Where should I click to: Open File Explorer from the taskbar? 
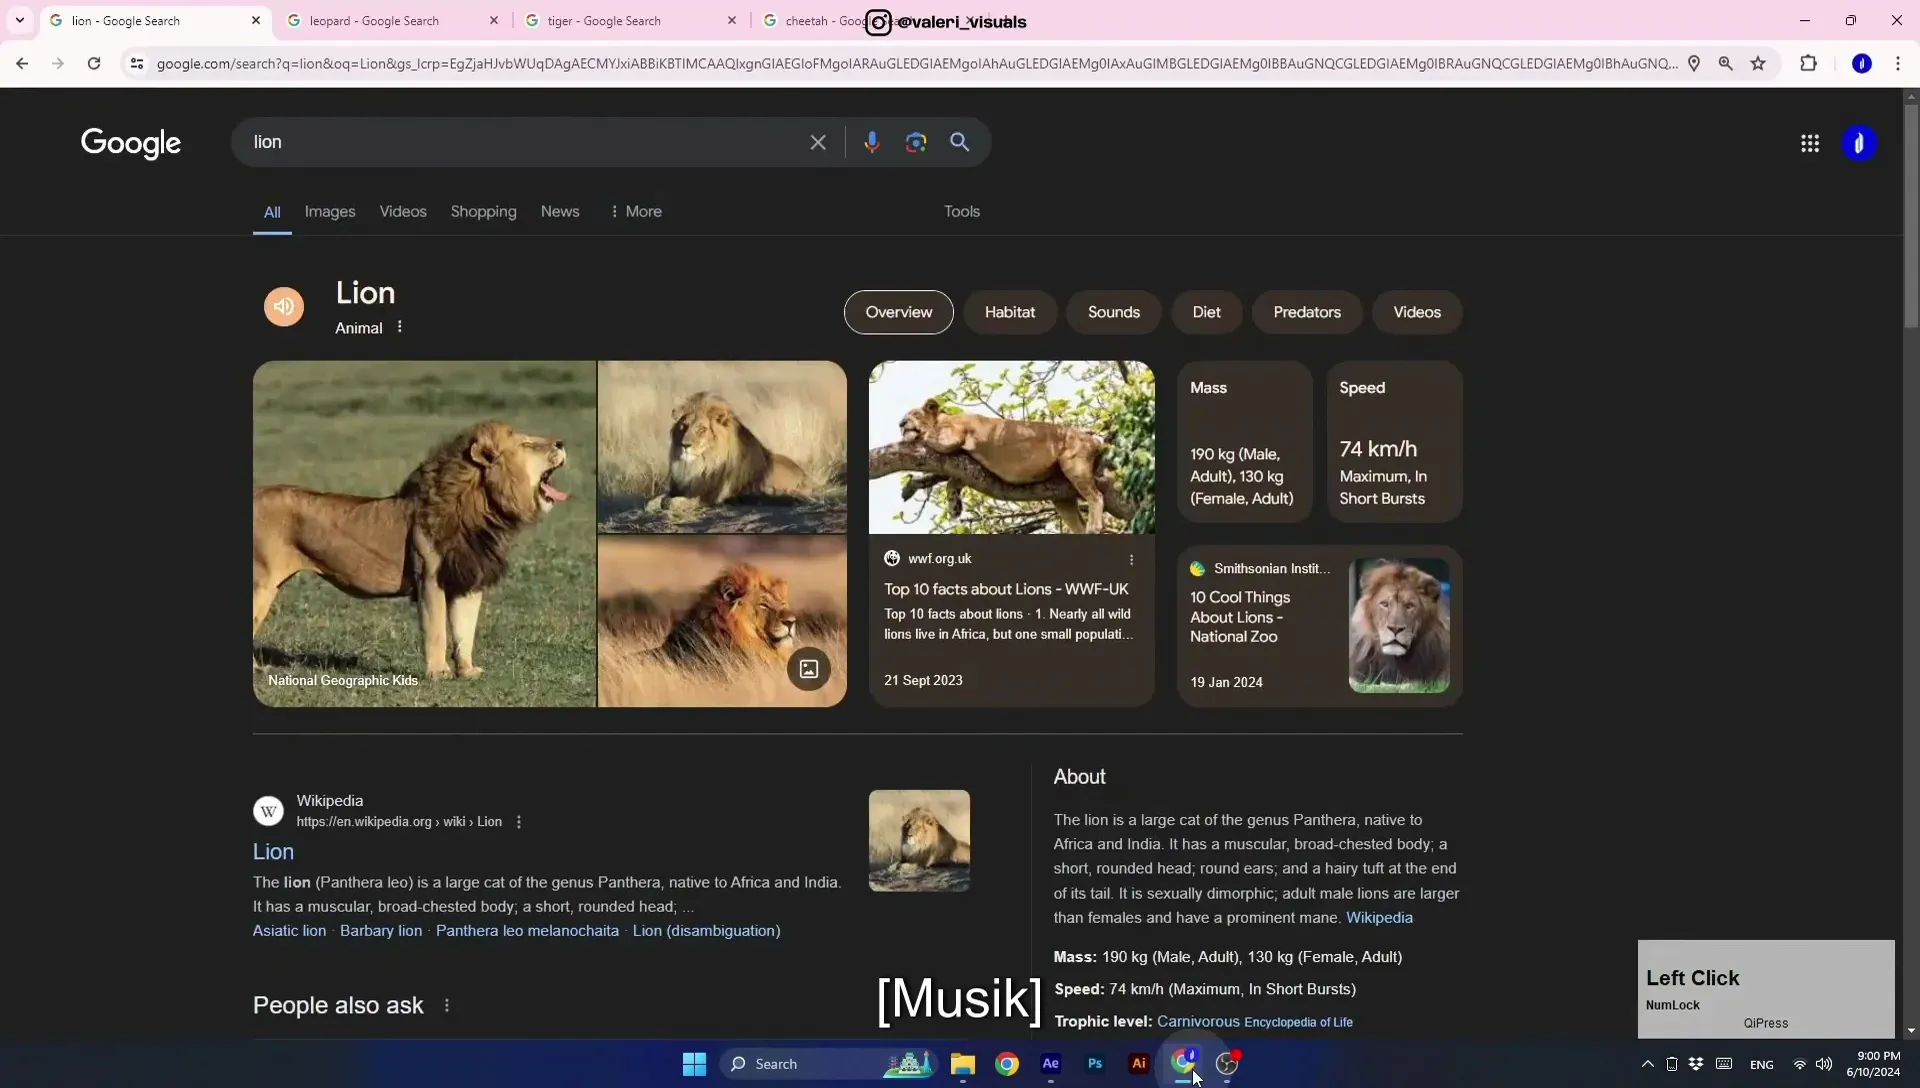coord(963,1064)
